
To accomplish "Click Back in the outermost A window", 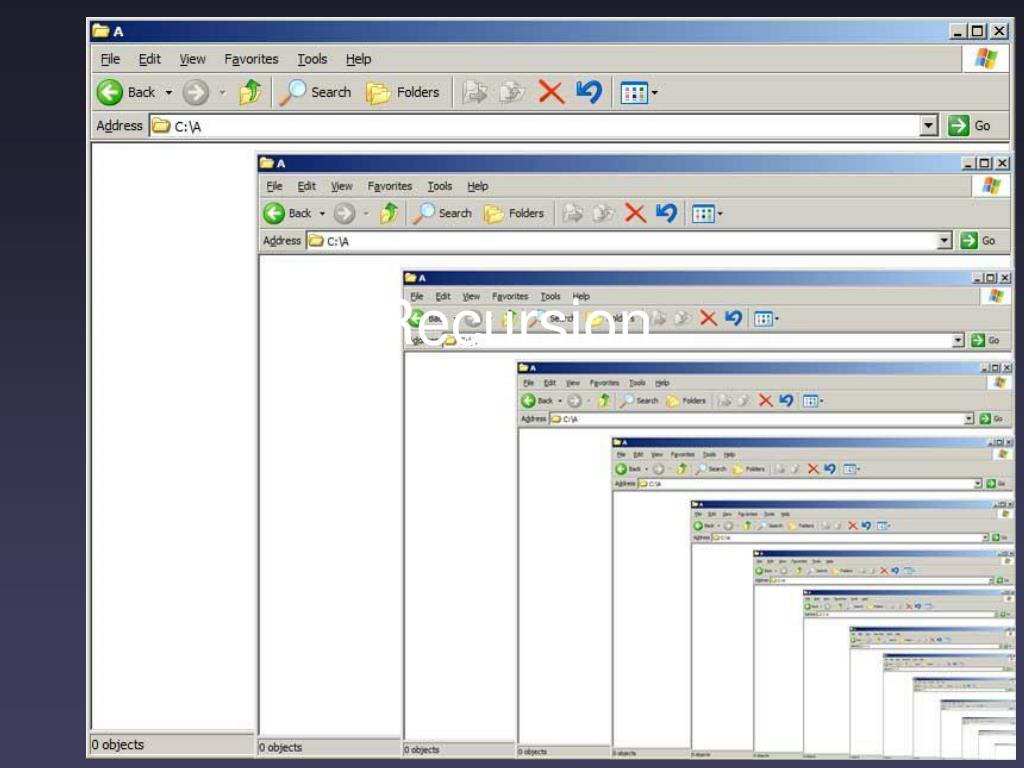I will (x=126, y=92).
